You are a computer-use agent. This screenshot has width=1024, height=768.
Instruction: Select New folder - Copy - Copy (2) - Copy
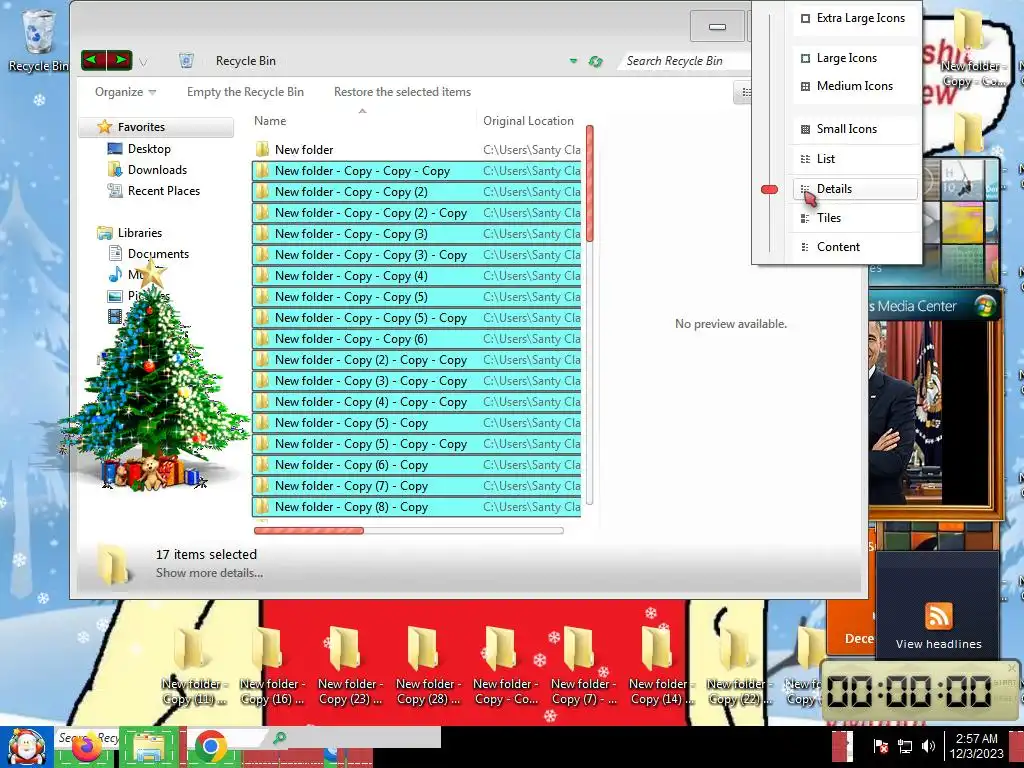click(416, 213)
